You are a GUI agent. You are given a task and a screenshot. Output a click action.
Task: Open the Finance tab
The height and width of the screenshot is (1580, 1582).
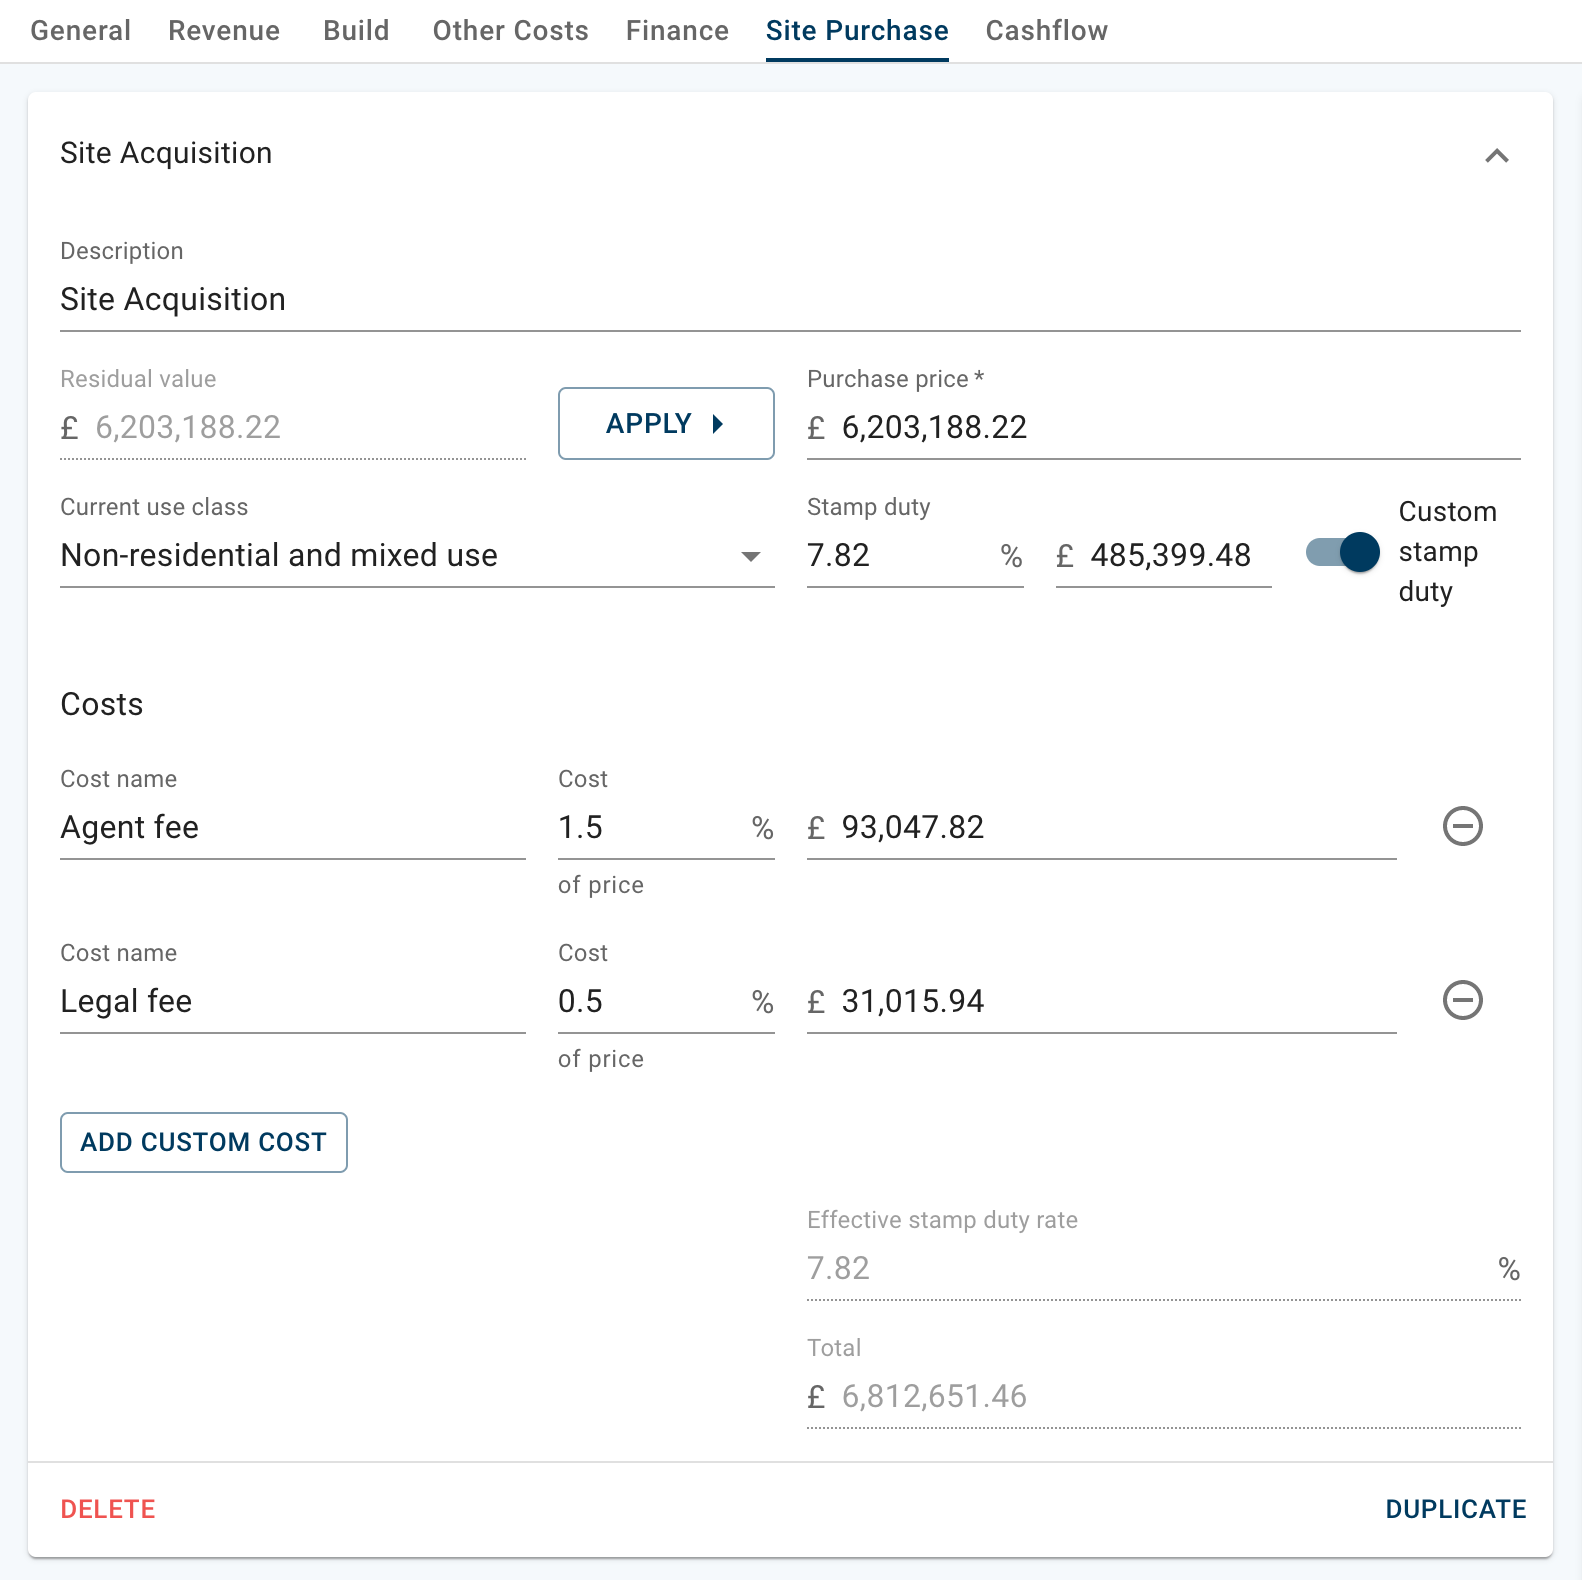tap(677, 31)
